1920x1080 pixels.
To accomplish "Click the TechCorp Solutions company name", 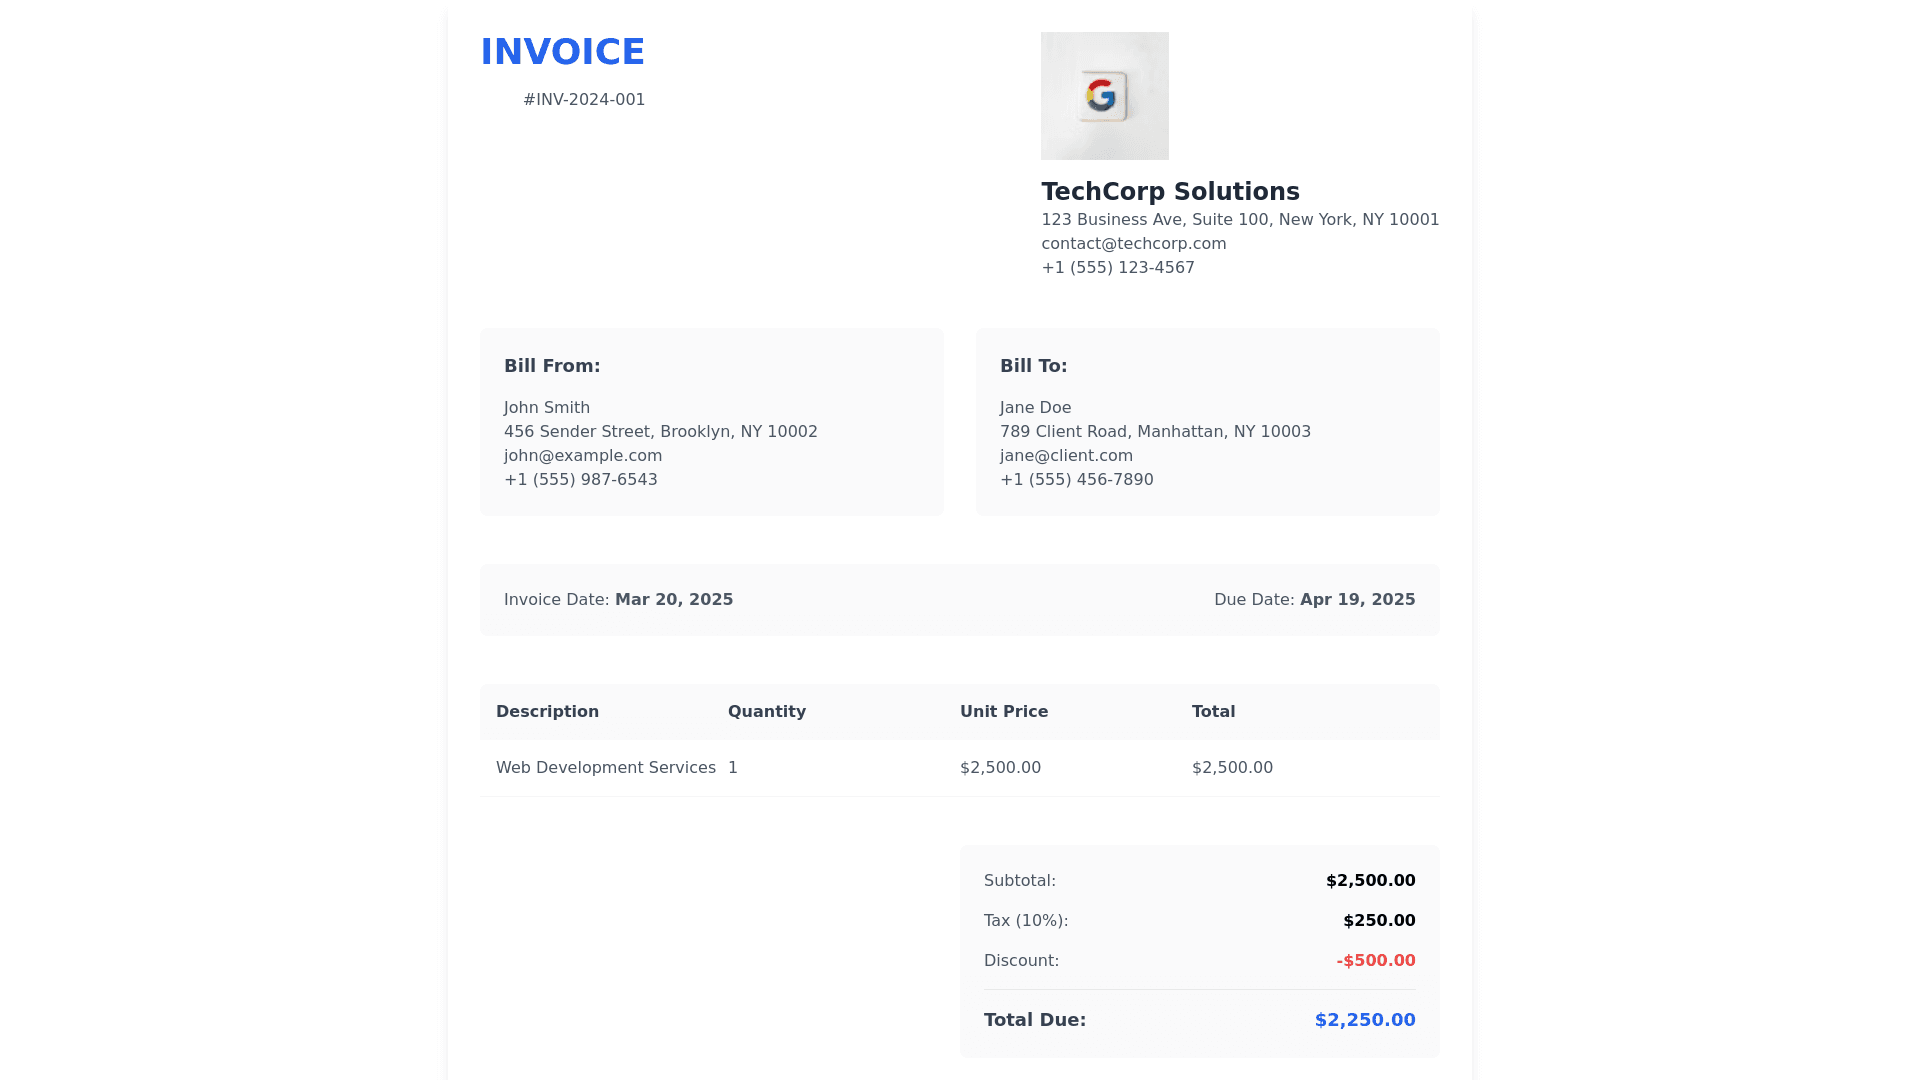I will [x=1170, y=192].
